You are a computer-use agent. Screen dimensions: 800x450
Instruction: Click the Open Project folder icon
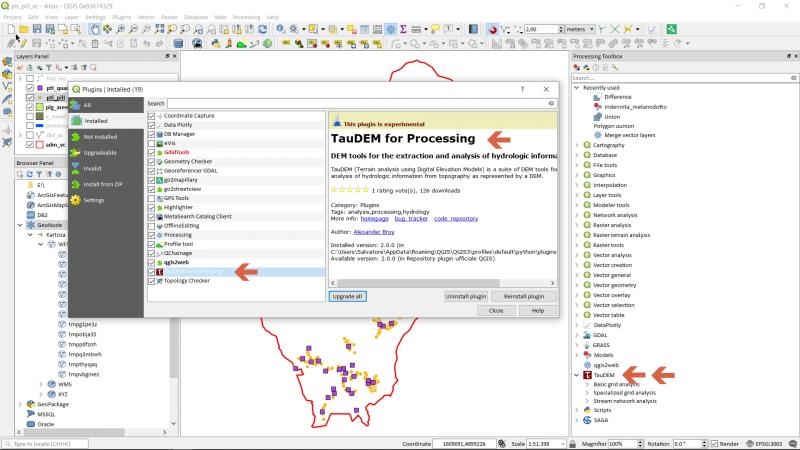click(x=23, y=30)
